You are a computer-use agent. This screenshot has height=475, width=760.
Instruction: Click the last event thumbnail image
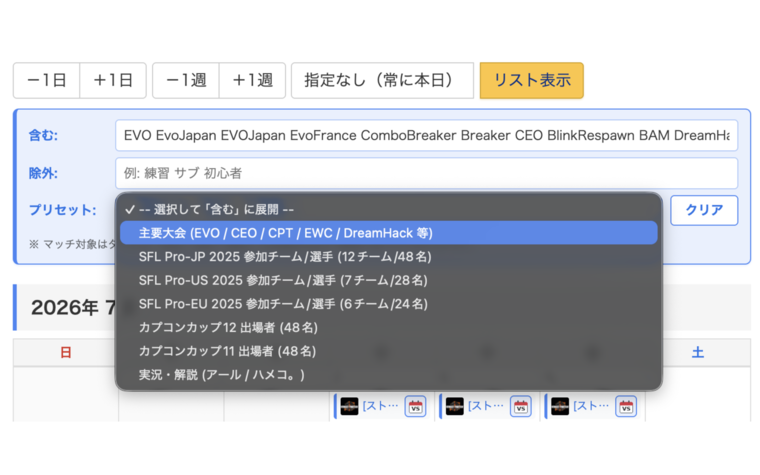560,406
